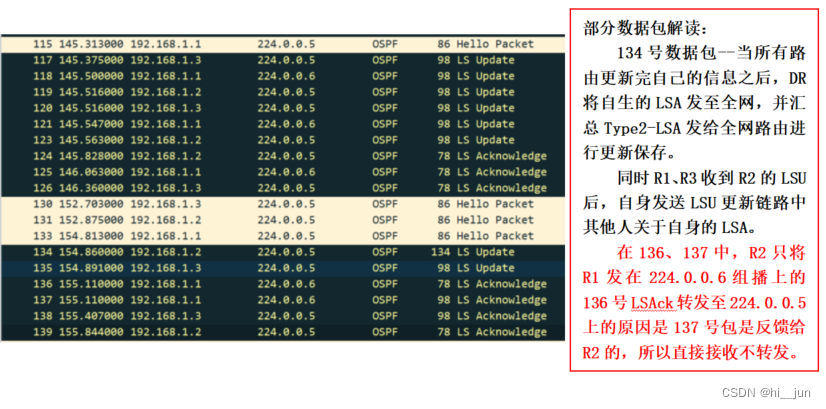Select packet 115 Hello Packet row
This screenshot has height=409, width=826.
point(283,44)
